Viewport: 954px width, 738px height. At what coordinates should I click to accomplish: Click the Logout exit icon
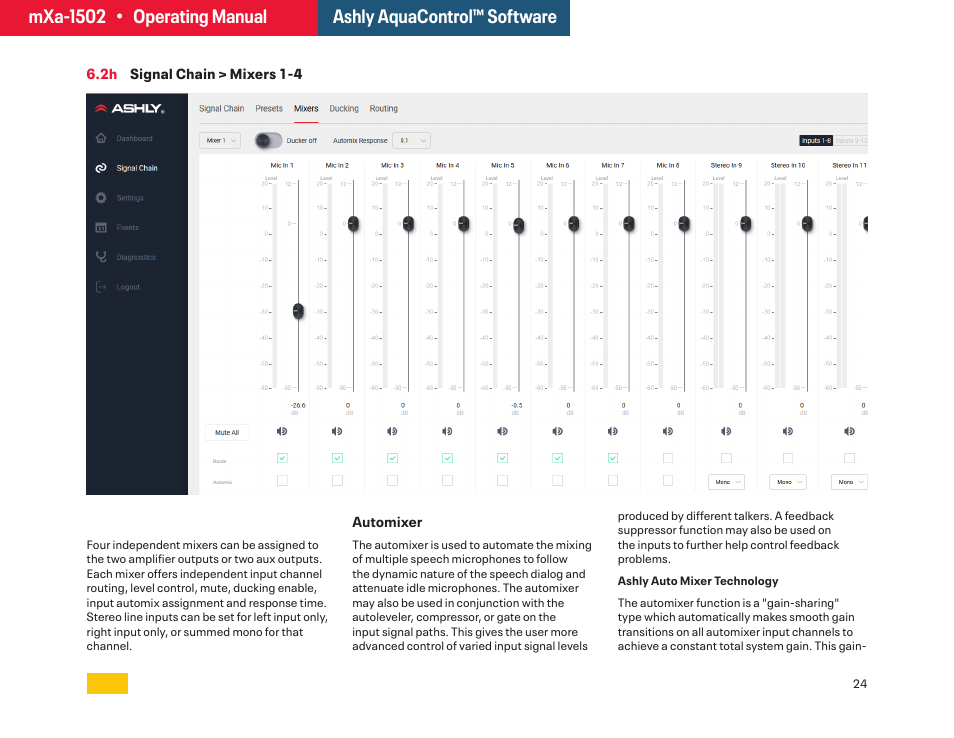101,287
